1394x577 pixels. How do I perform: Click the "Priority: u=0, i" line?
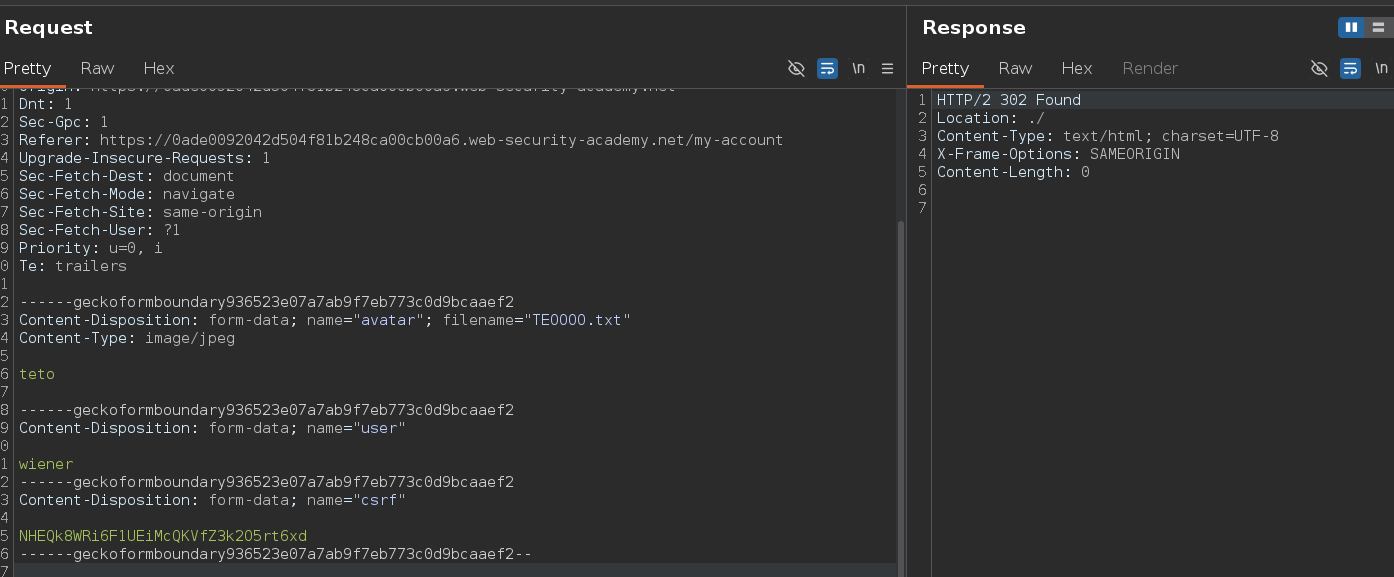pos(91,248)
